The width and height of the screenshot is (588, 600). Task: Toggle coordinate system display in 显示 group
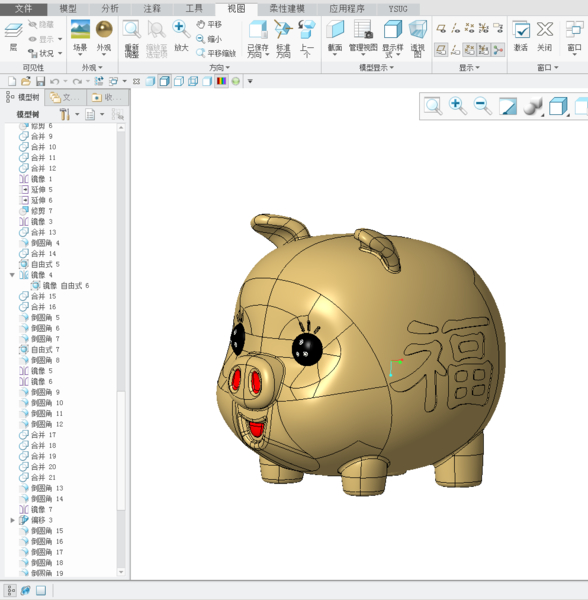(x=484, y=28)
